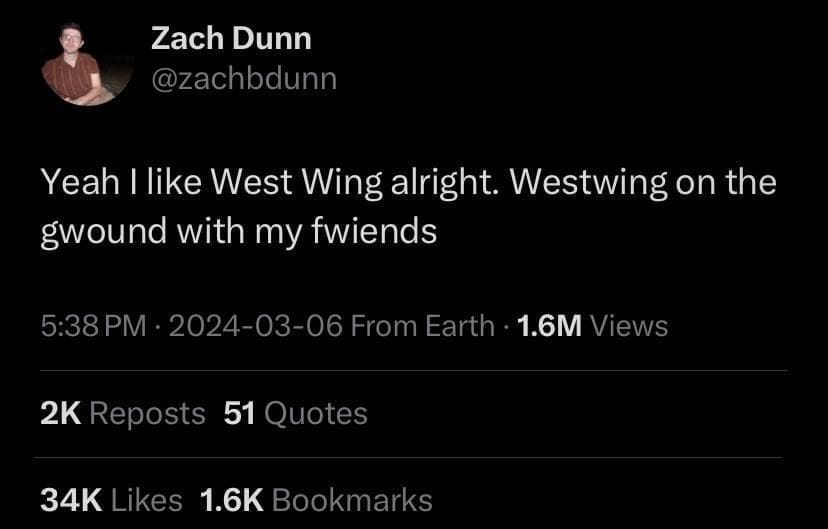Open the Quotes list label

pos(316,413)
